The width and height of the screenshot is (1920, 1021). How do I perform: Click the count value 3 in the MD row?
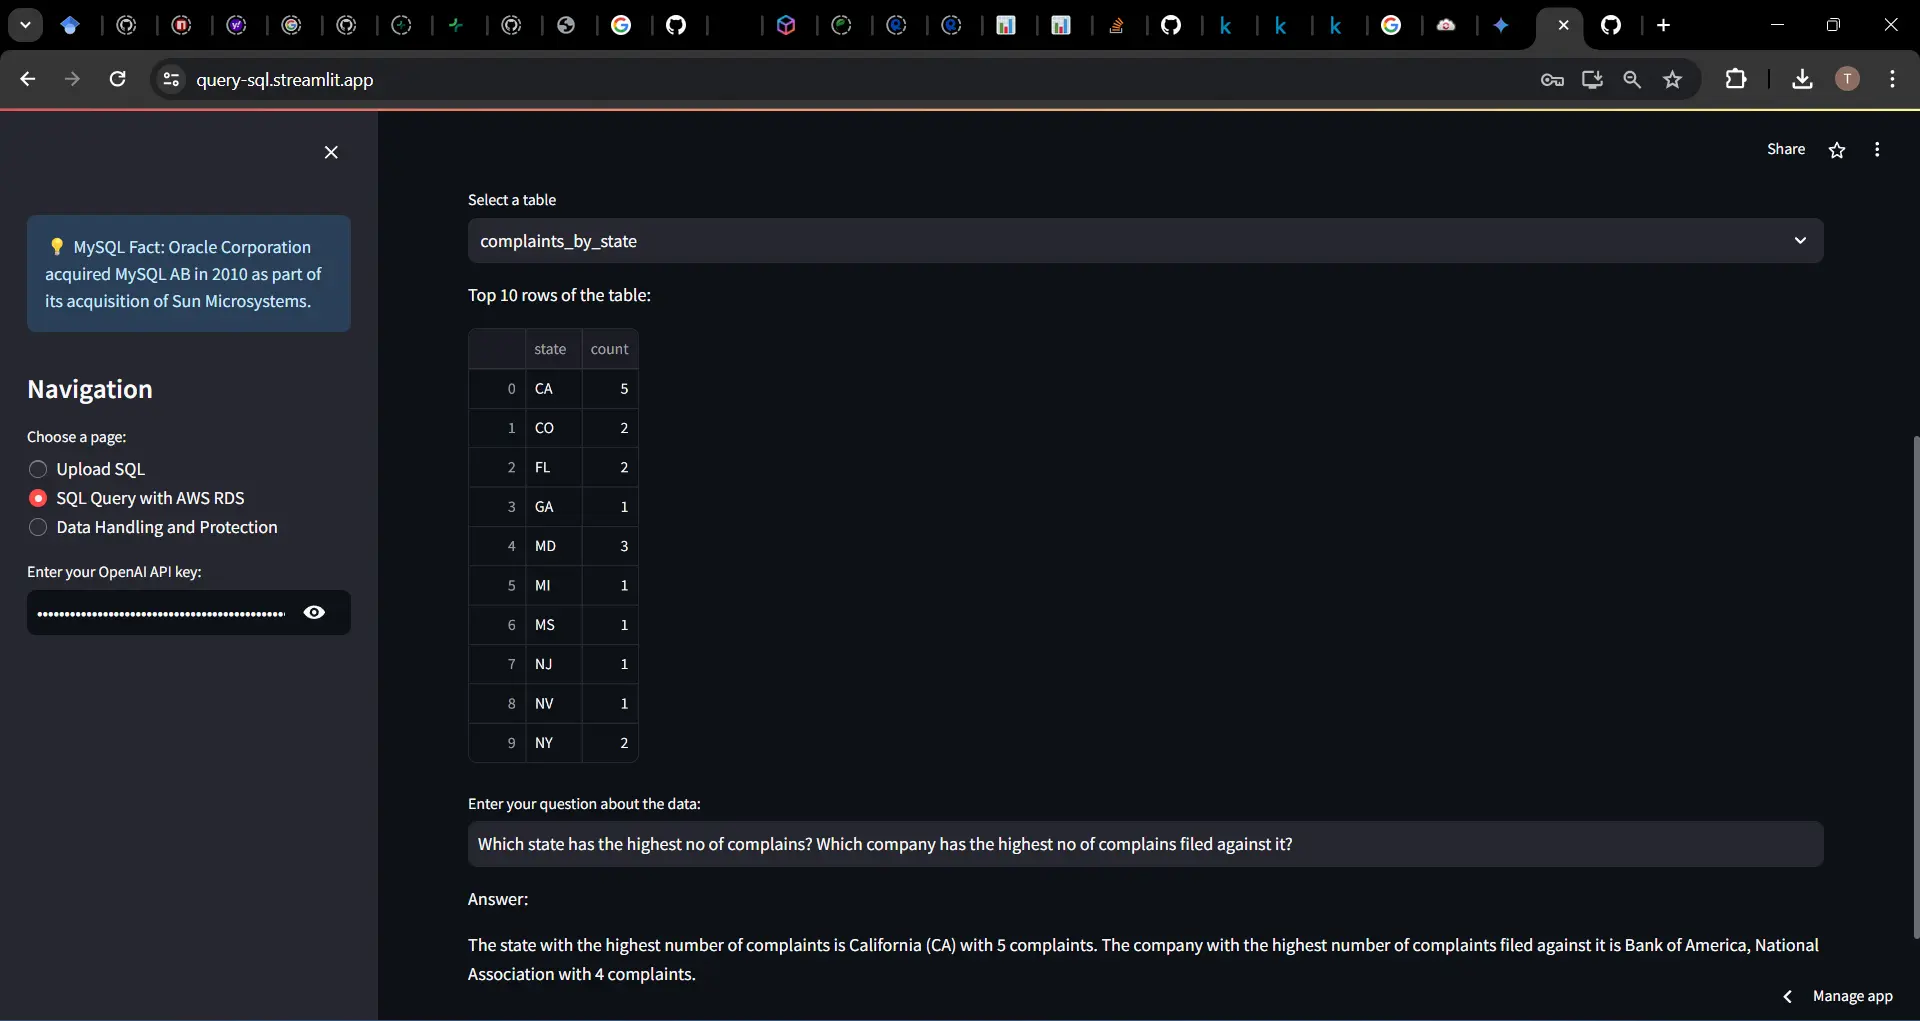(x=610, y=546)
